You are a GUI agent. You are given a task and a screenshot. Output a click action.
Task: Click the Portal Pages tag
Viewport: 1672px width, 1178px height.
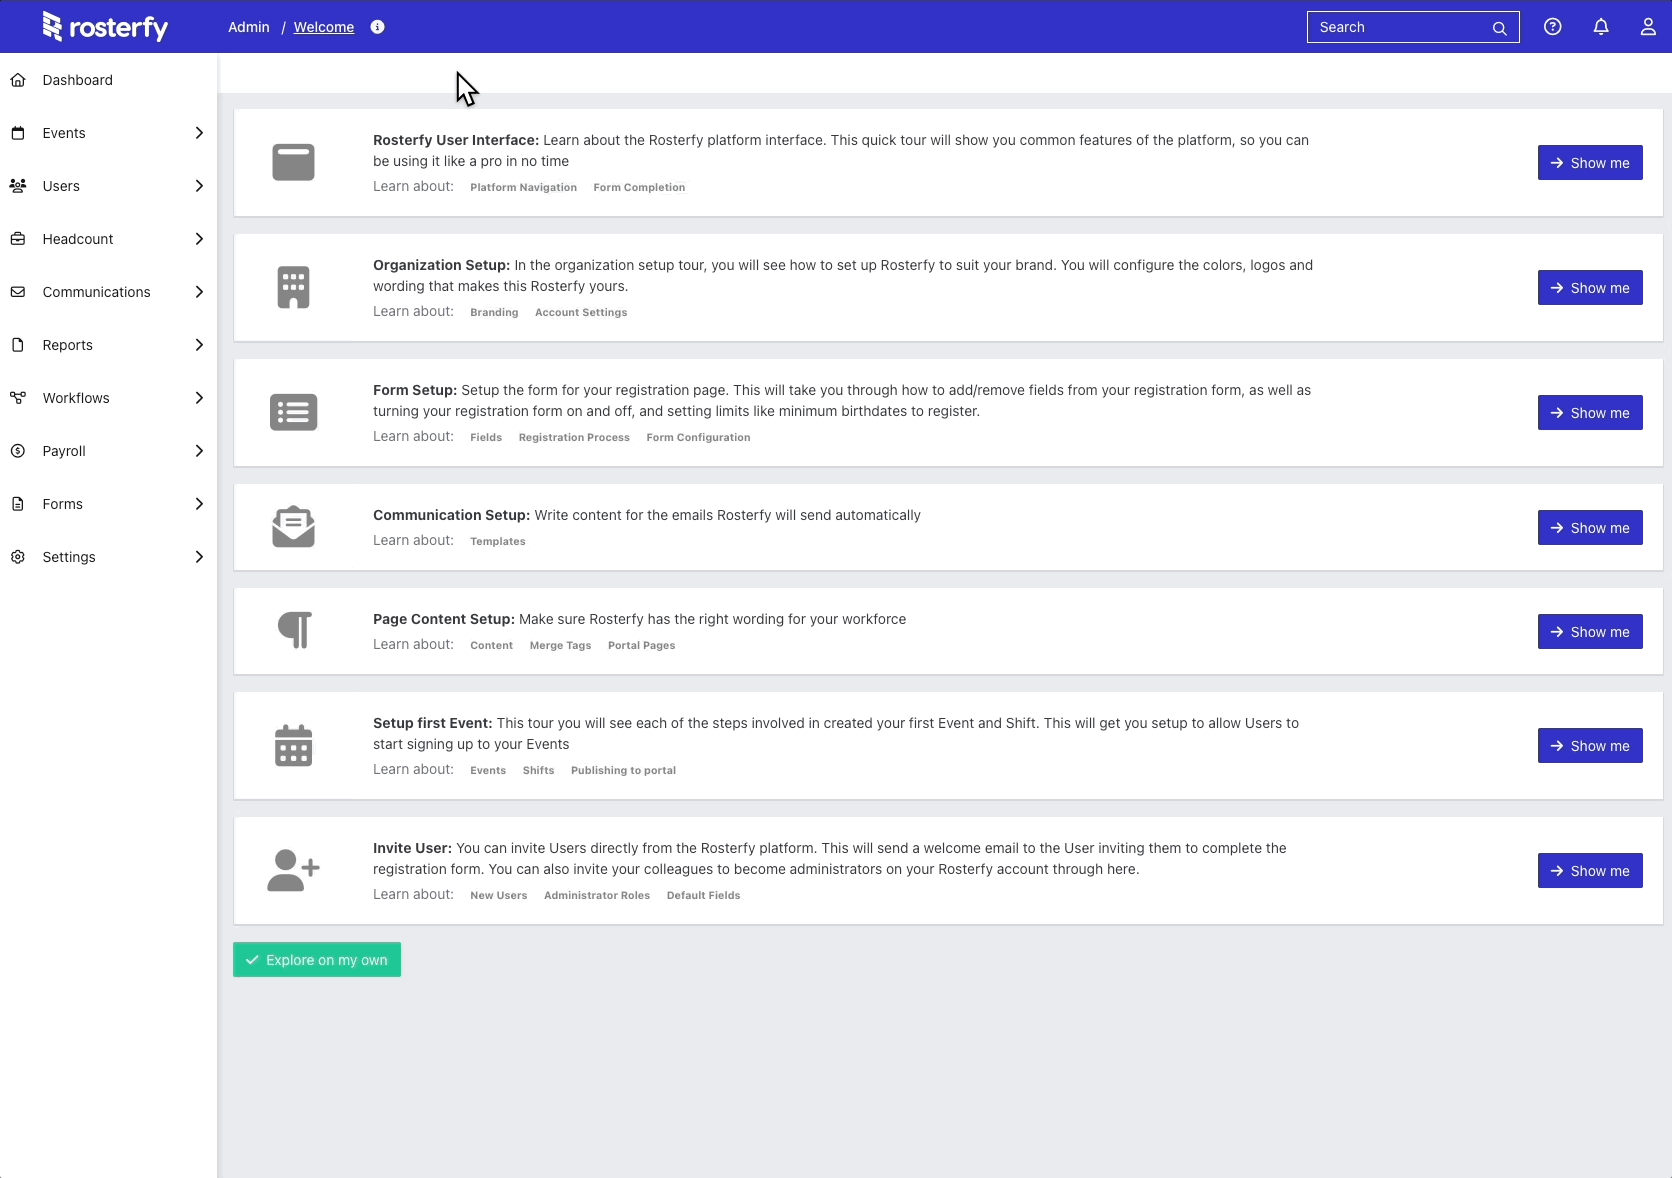[641, 646]
